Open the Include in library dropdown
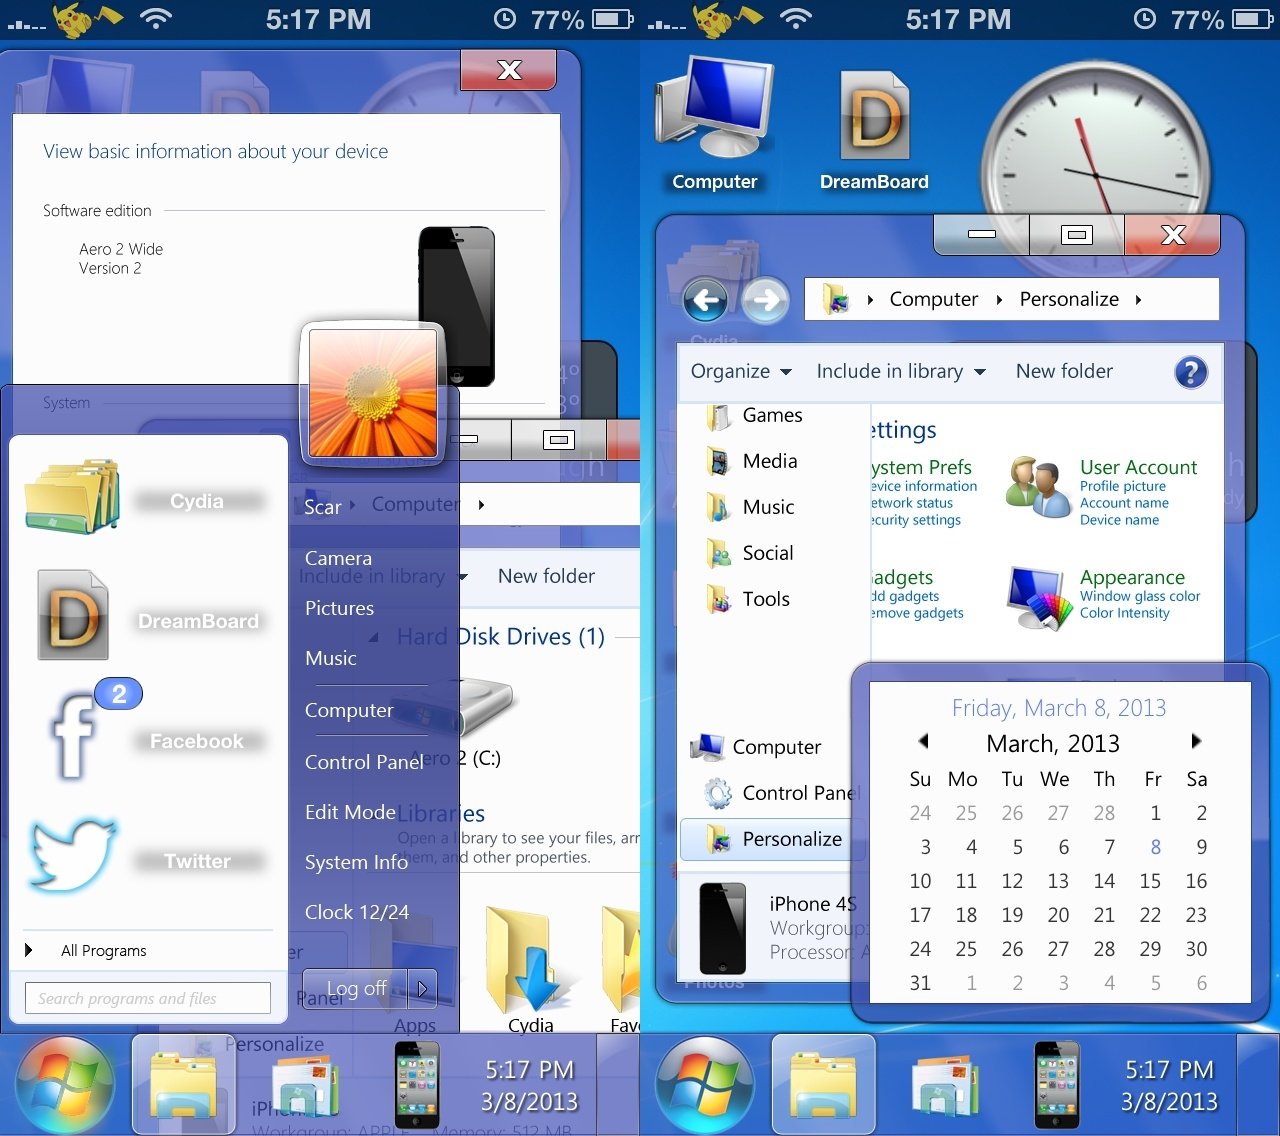The width and height of the screenshot is (1280, 1136). [900, 372]
